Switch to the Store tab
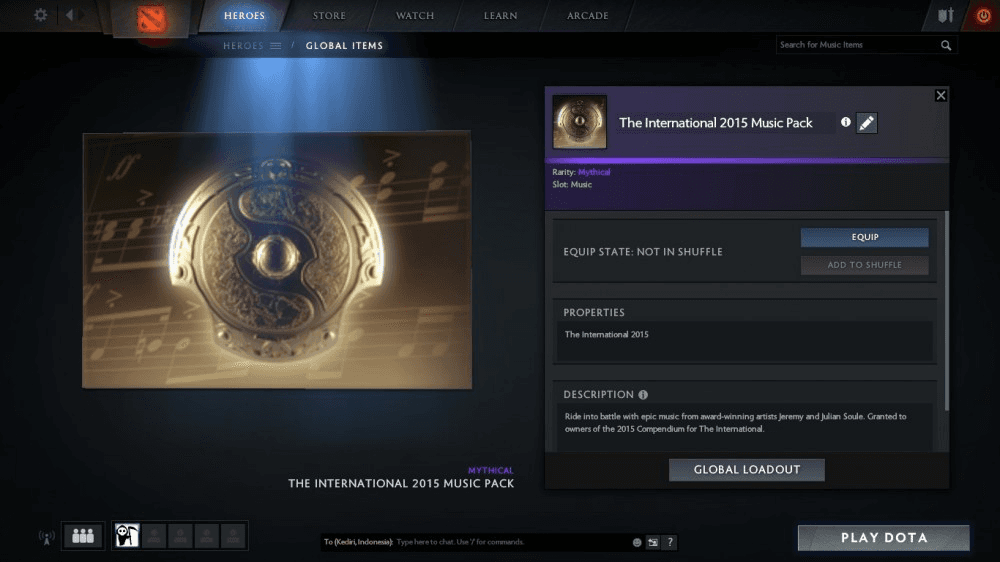The height and width of the screenshot is (562, 1000). tap(329, 16)
